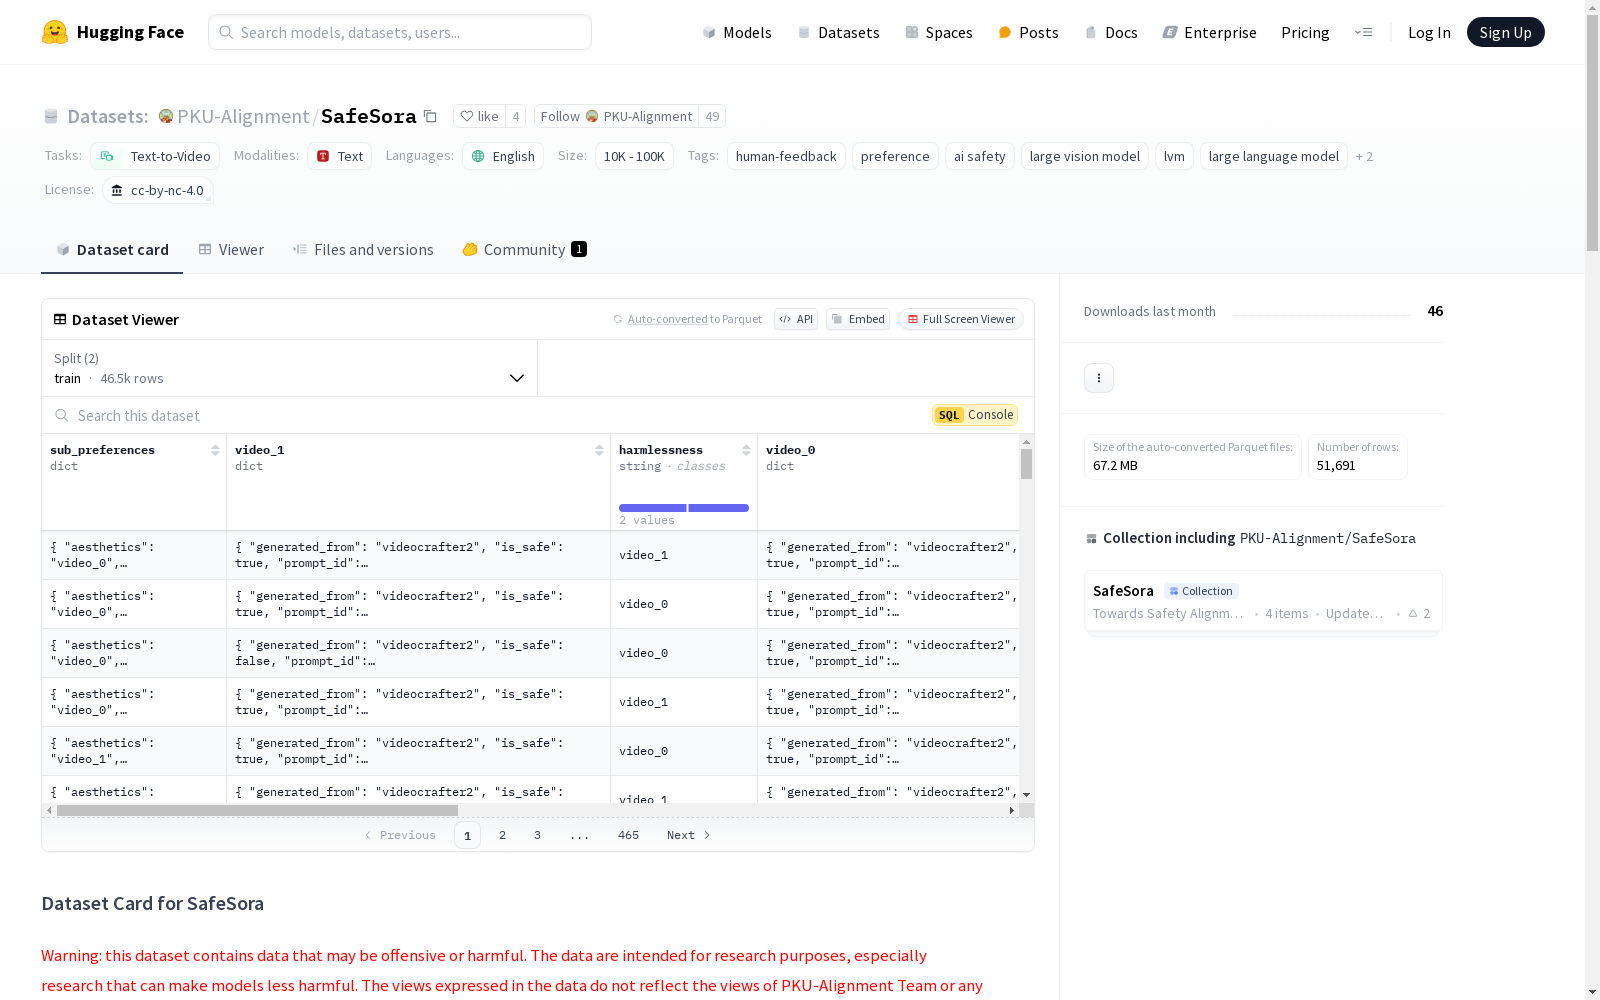Open the three-dot options menu in sidebar

pos(1099,378)
